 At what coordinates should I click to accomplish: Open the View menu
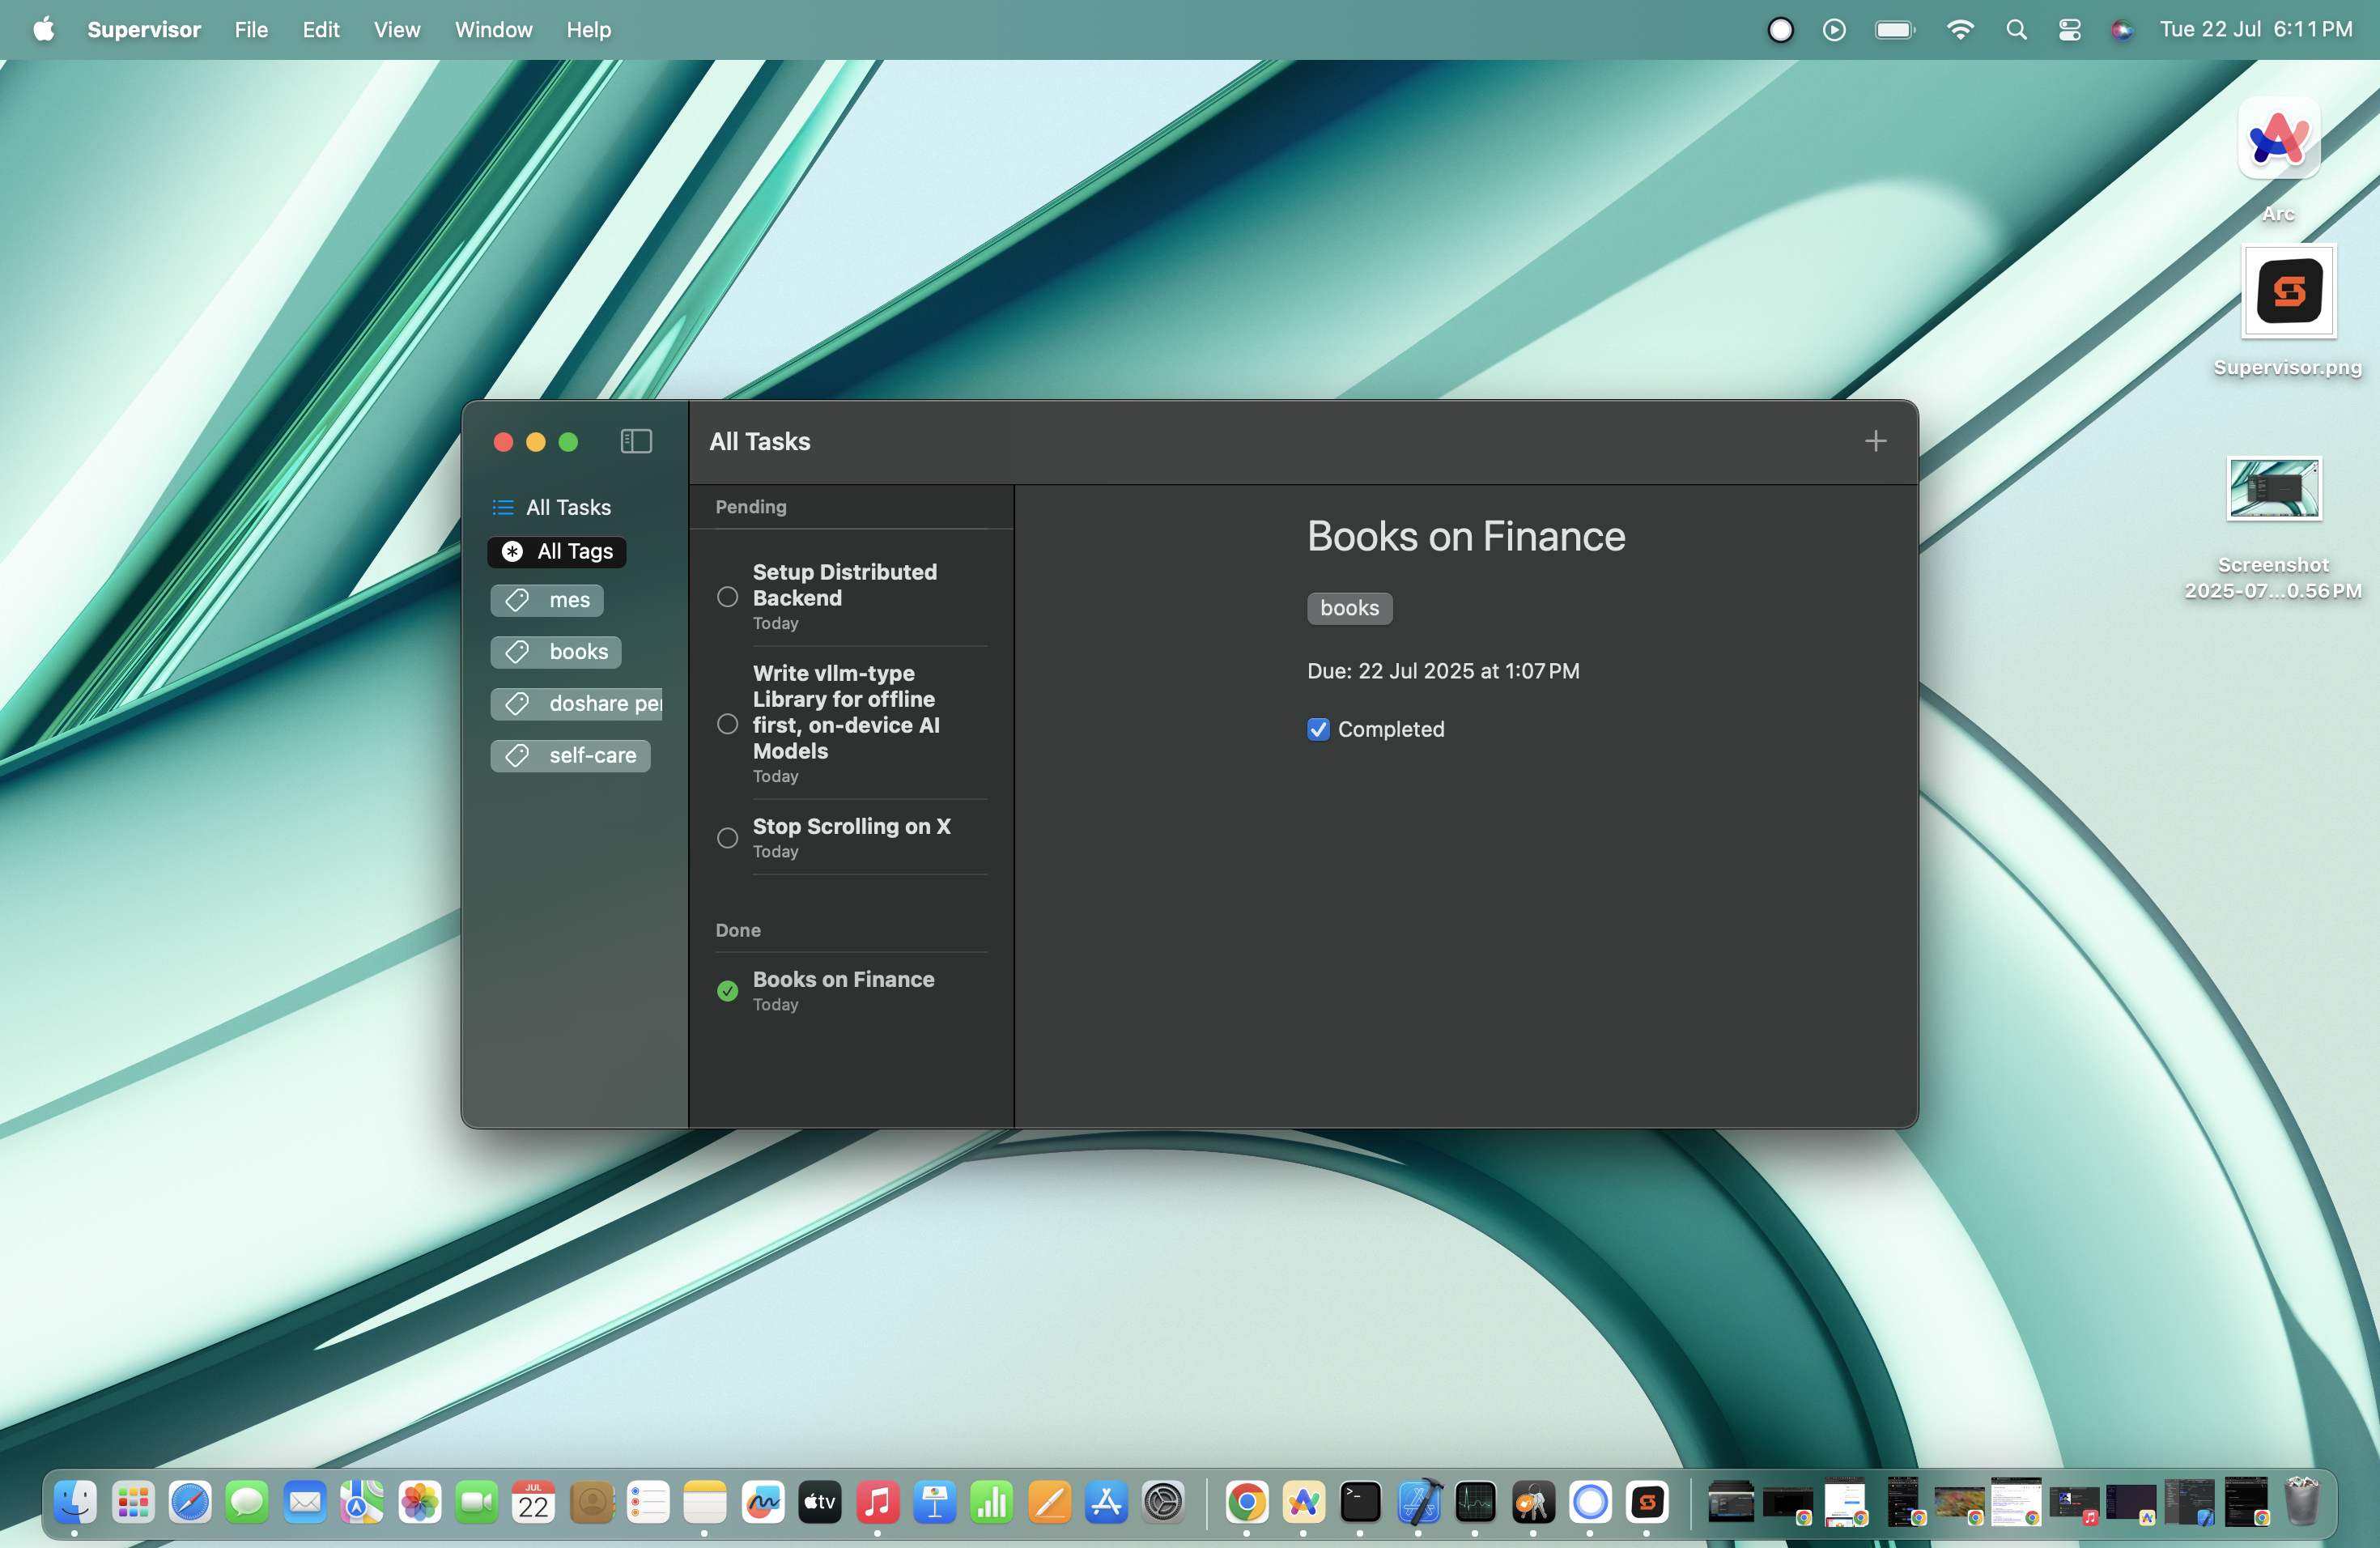(x=397, y=30)
